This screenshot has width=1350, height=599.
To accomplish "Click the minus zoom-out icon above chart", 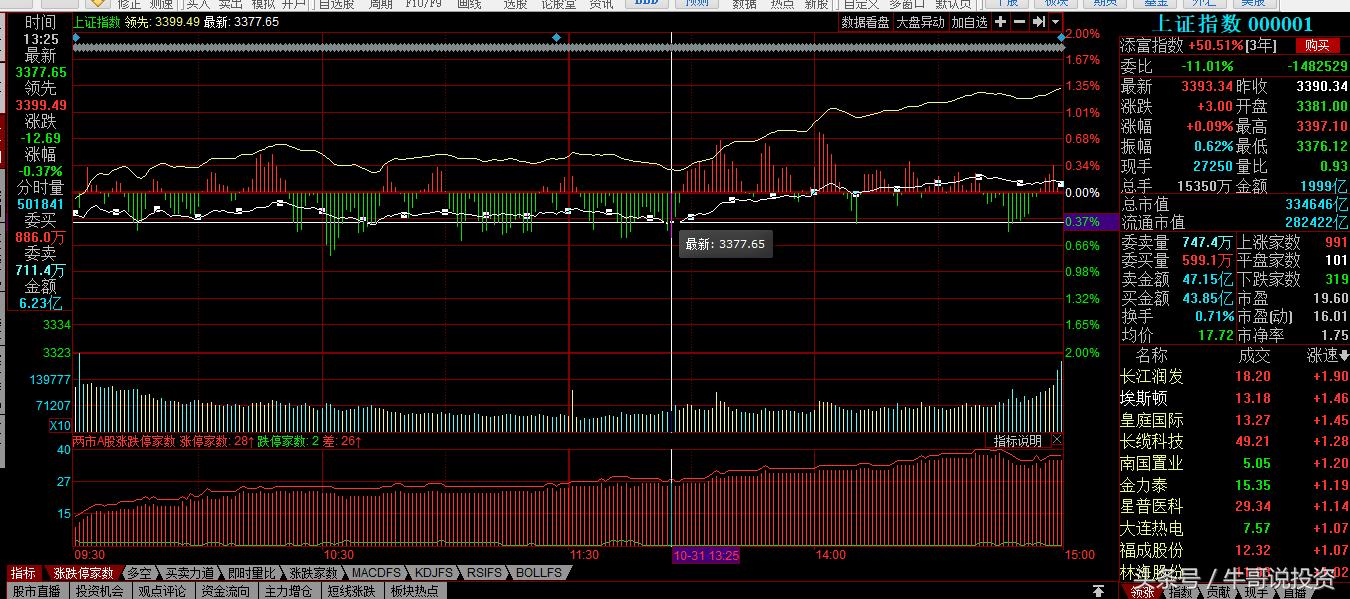I will click(x=1019, y=22).
